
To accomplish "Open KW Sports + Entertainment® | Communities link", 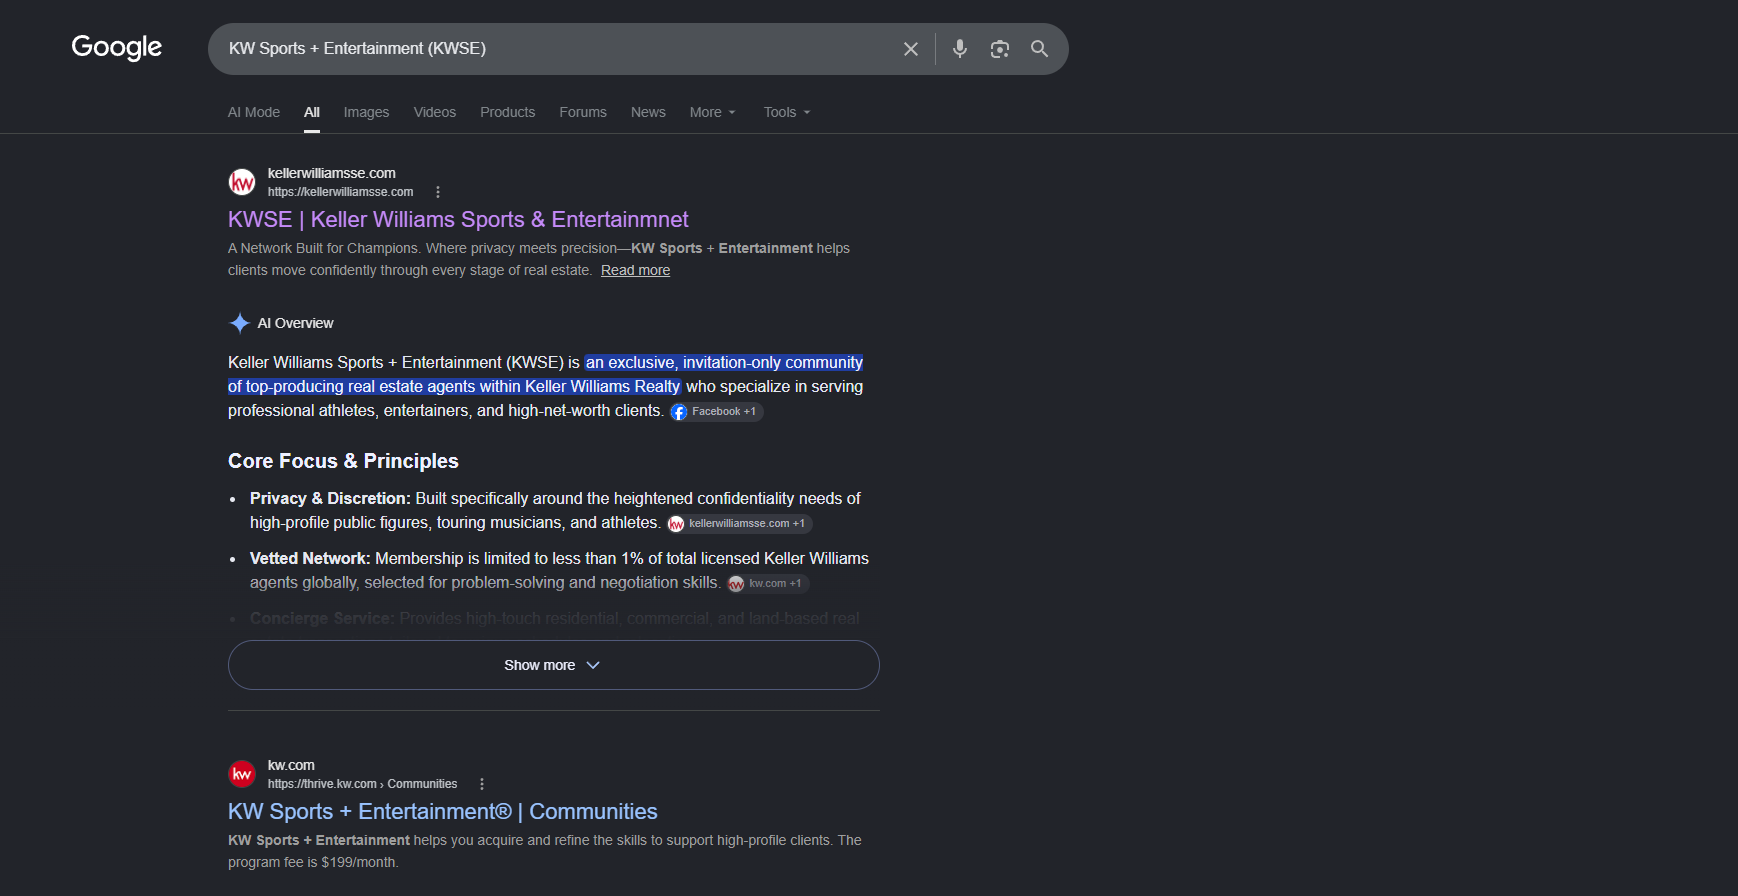I will pyautogui.click(x=443, y=812).
